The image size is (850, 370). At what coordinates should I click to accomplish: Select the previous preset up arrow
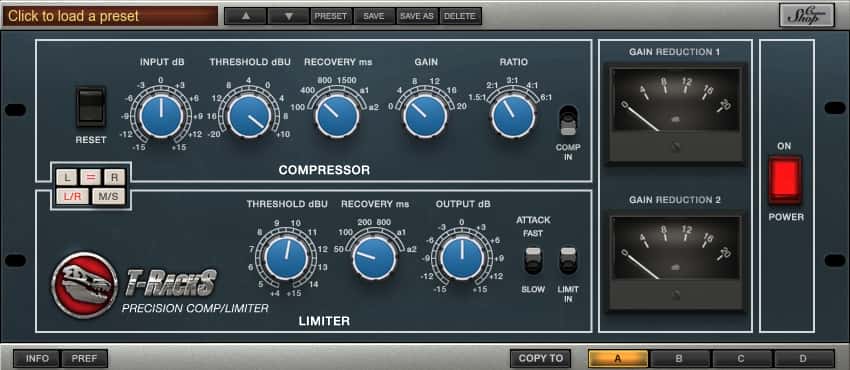tap(246, 16)
